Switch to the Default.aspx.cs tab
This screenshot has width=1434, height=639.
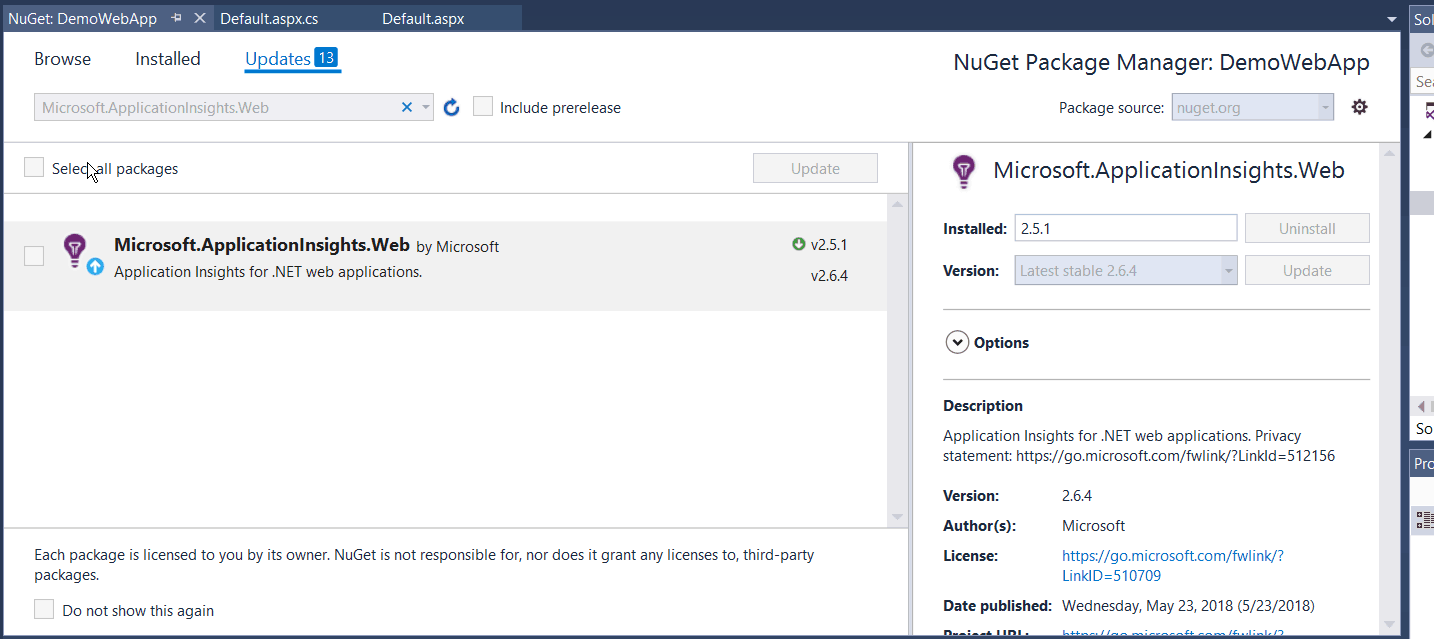coord(268,18)
